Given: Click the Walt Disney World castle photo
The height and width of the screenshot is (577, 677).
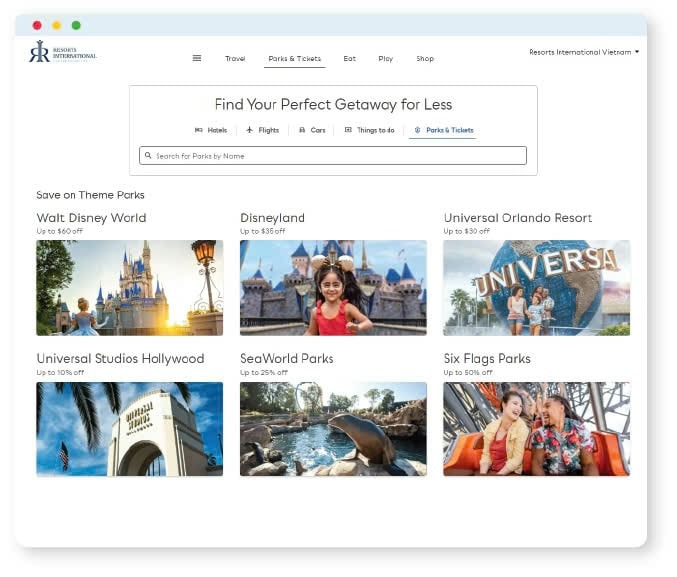Looking at the screenshot, I should coord(130,288).
